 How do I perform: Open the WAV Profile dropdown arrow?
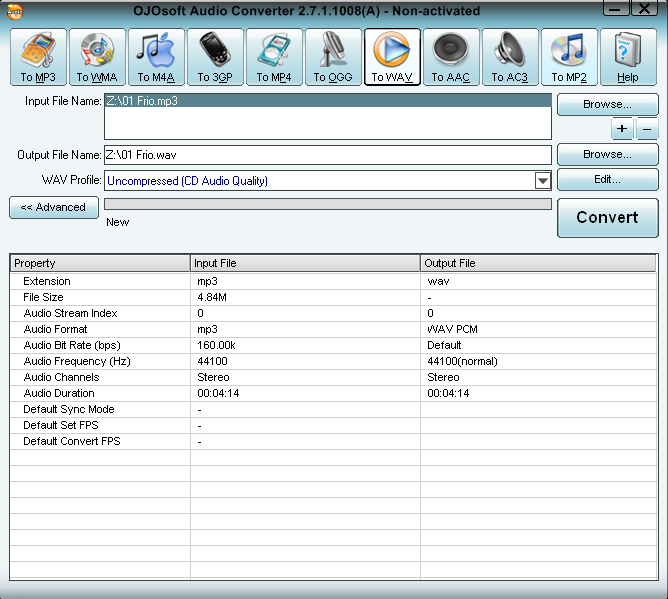pyautogui.click(x=542, y=181)
